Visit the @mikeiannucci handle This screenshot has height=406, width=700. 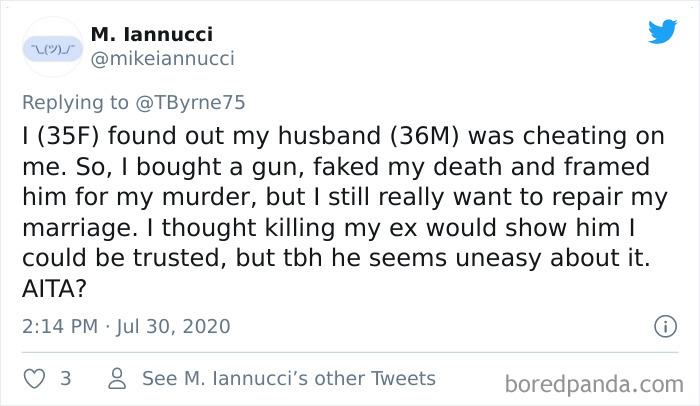pos(162,59)
